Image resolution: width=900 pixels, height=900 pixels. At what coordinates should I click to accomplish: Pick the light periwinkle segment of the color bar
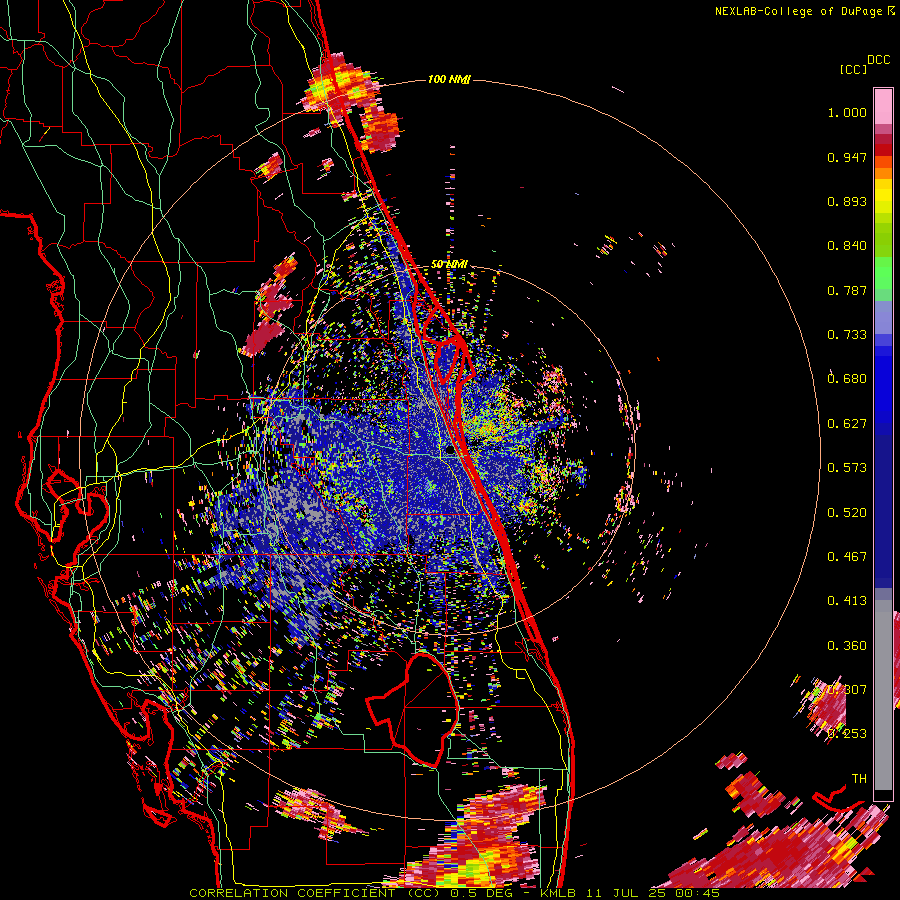point(883,317)
